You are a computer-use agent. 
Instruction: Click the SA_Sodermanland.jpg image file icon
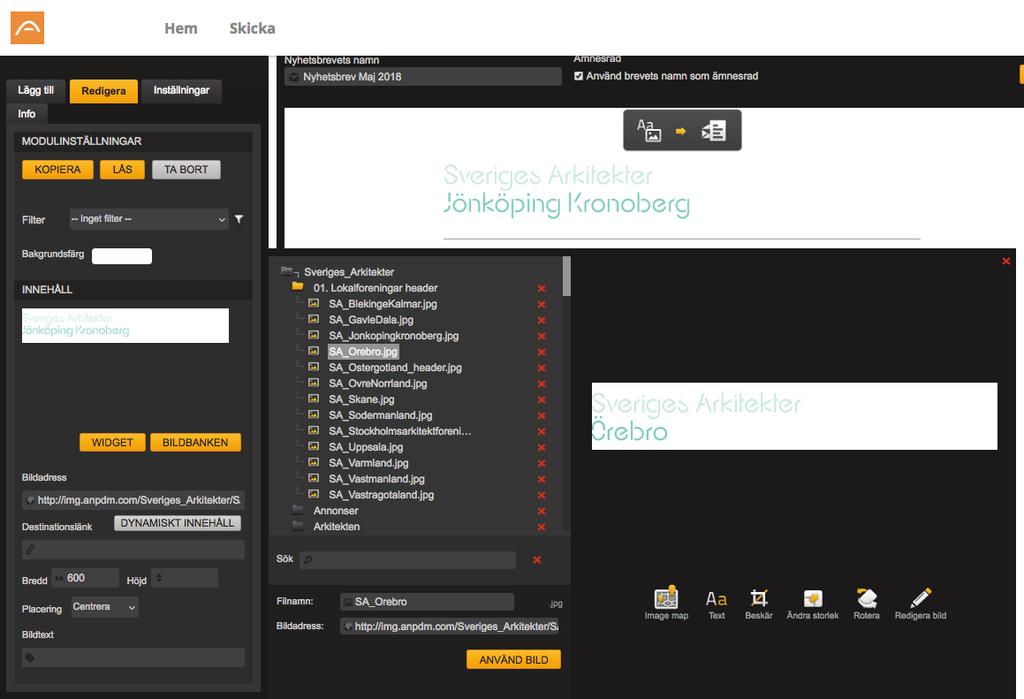pos(313,415)
